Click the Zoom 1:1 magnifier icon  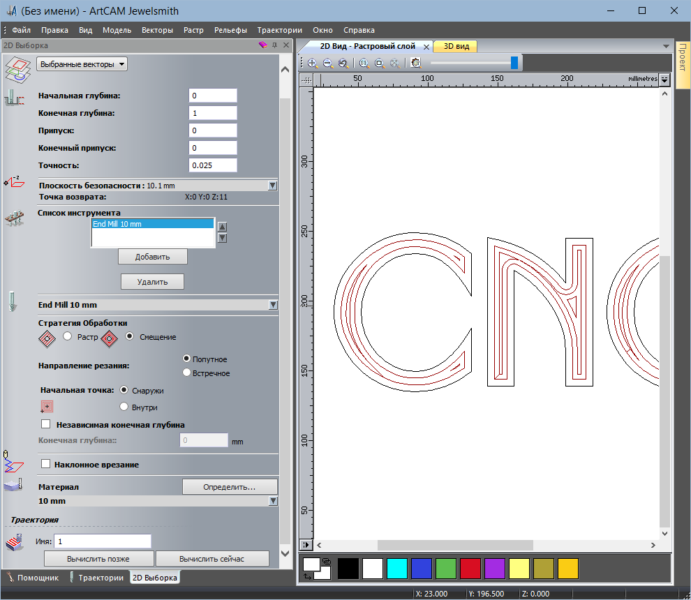pos(364,63)
